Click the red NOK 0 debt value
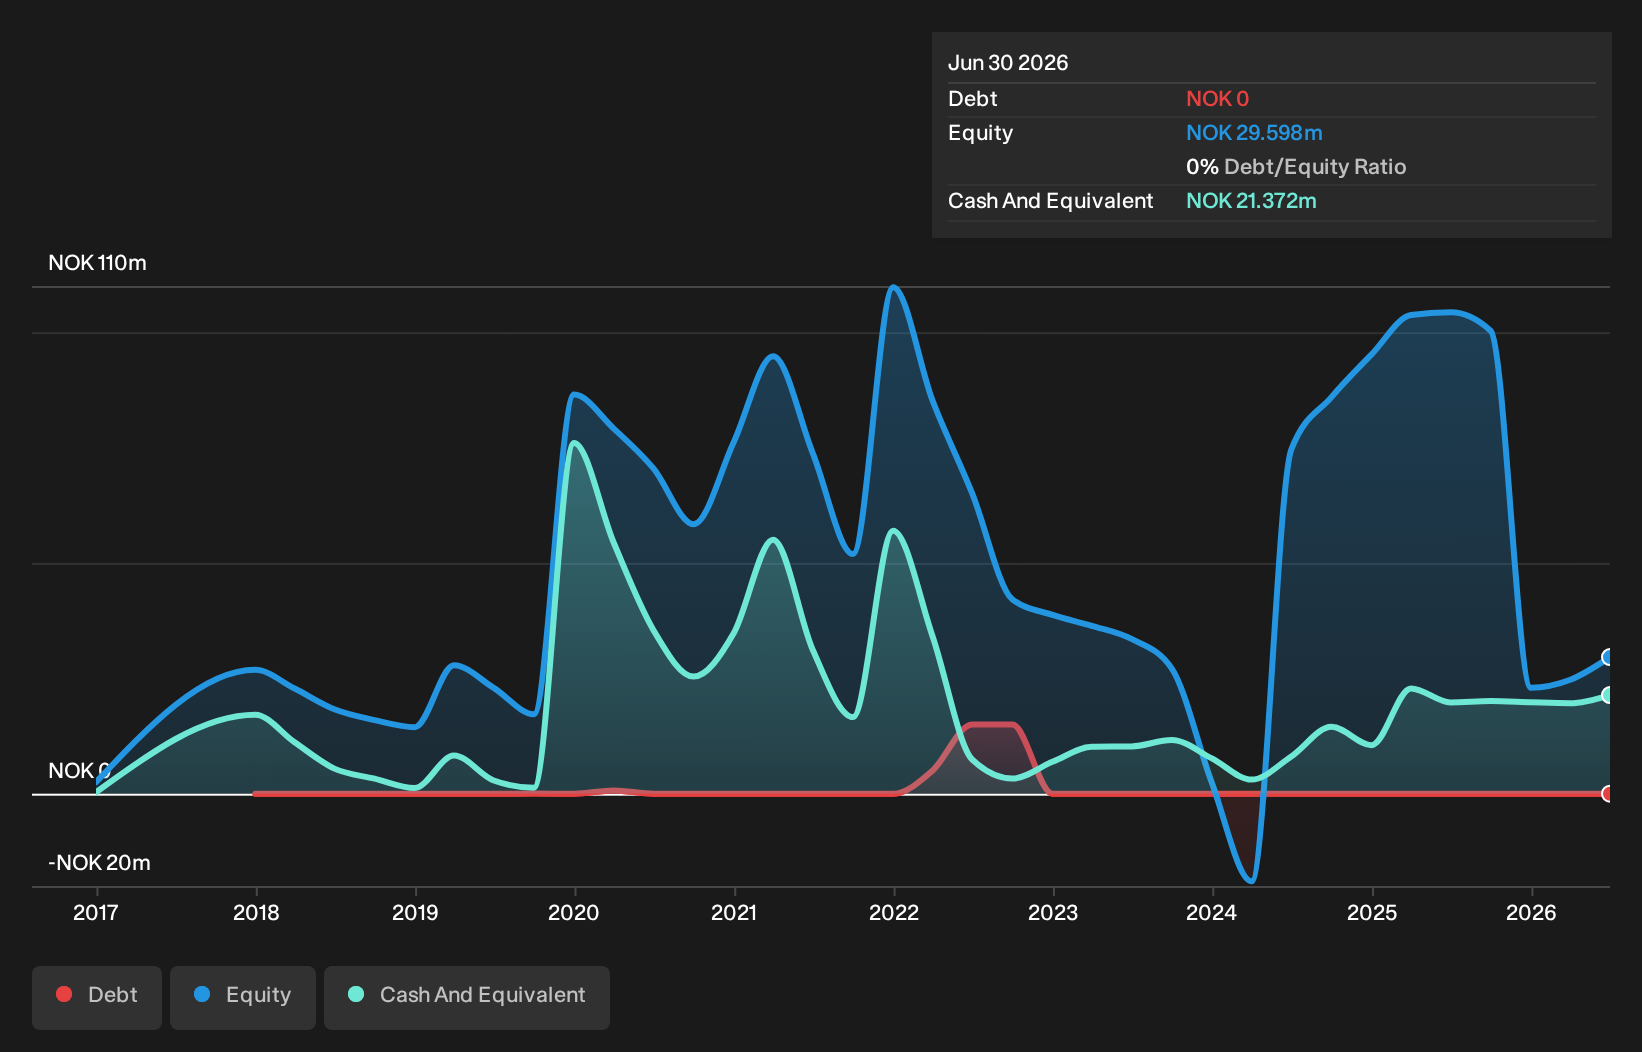The image size is (1642, 1052). 1217,99
